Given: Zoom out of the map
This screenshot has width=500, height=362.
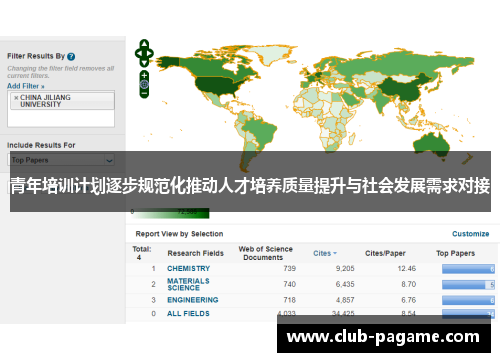Looking at the screenshot, I should [144, 93].
